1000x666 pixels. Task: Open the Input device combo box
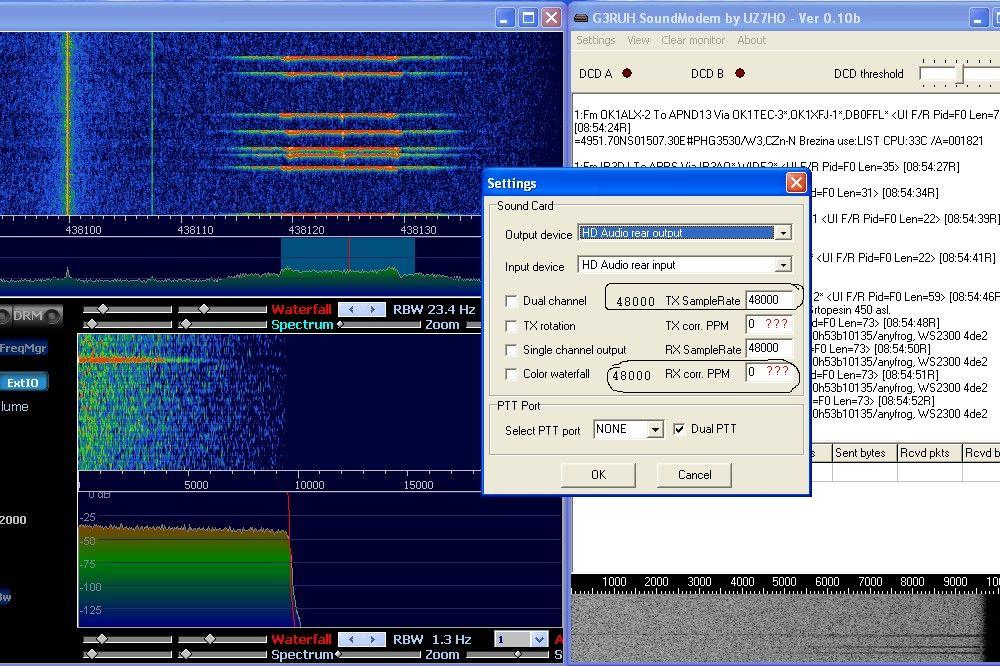pyautogui.click(x=783, y=265)
